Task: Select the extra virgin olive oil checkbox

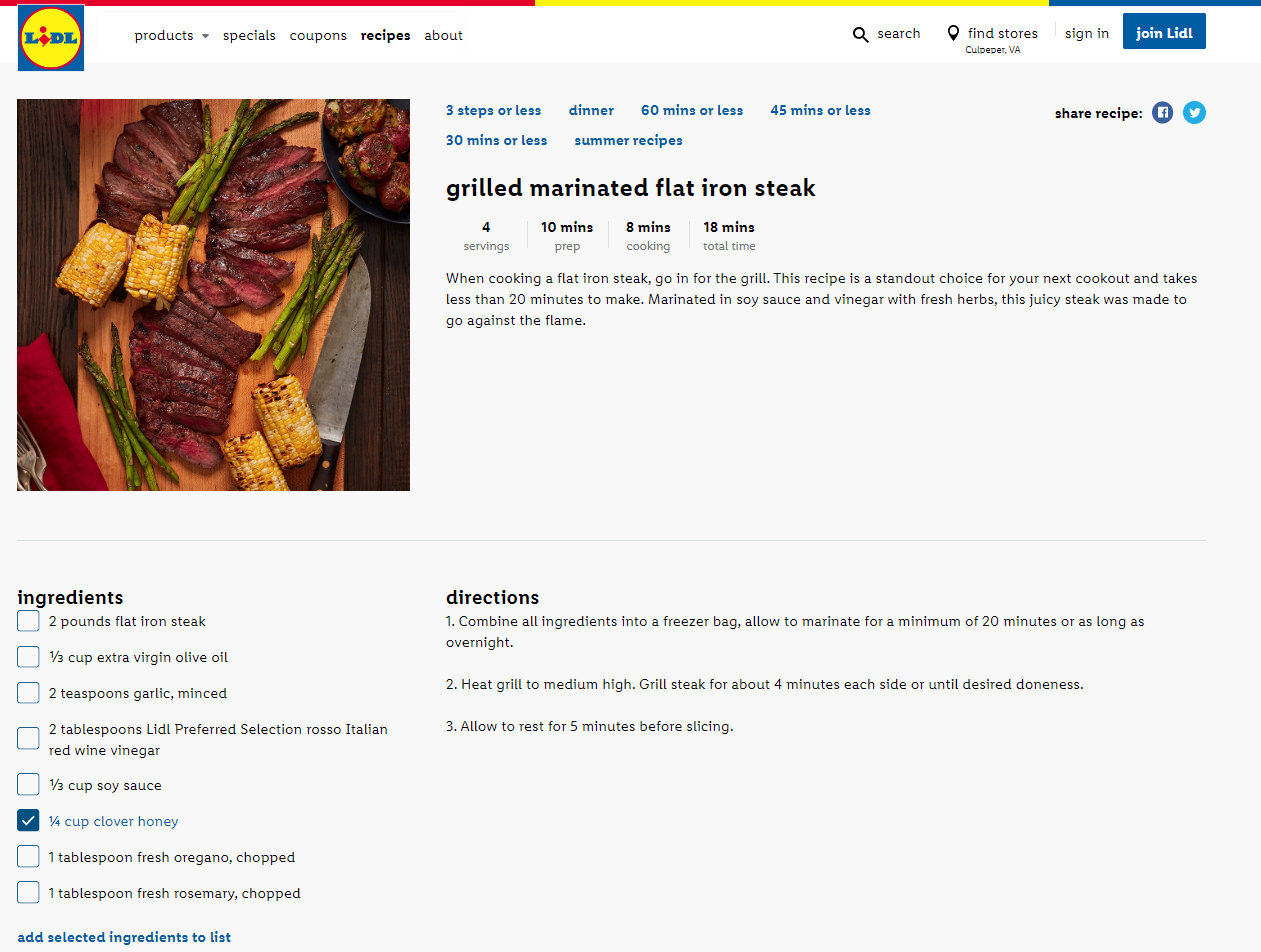Action: (29, 657)
